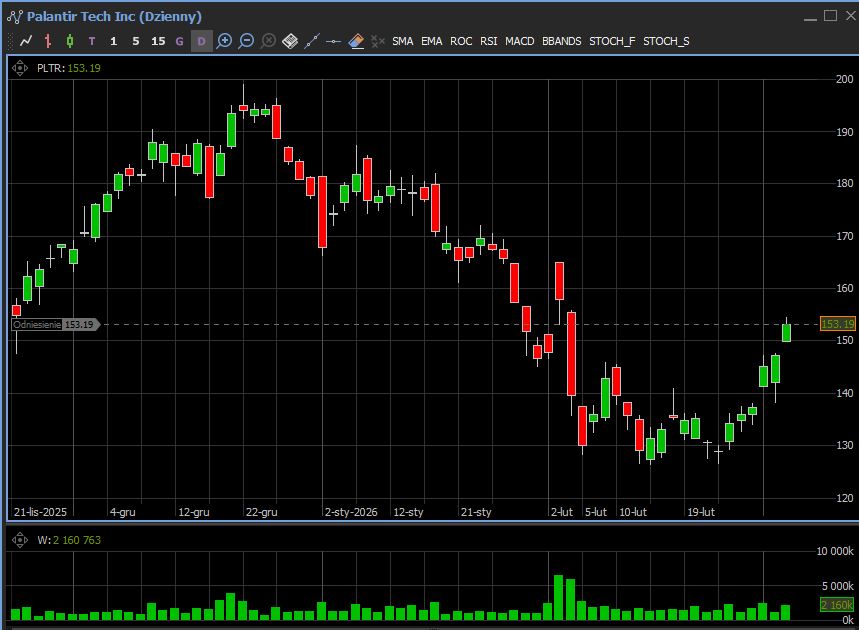Select the bar (OHLC) chart type
The width and height of the screenshot is (859, 630).
coord(48,41)
